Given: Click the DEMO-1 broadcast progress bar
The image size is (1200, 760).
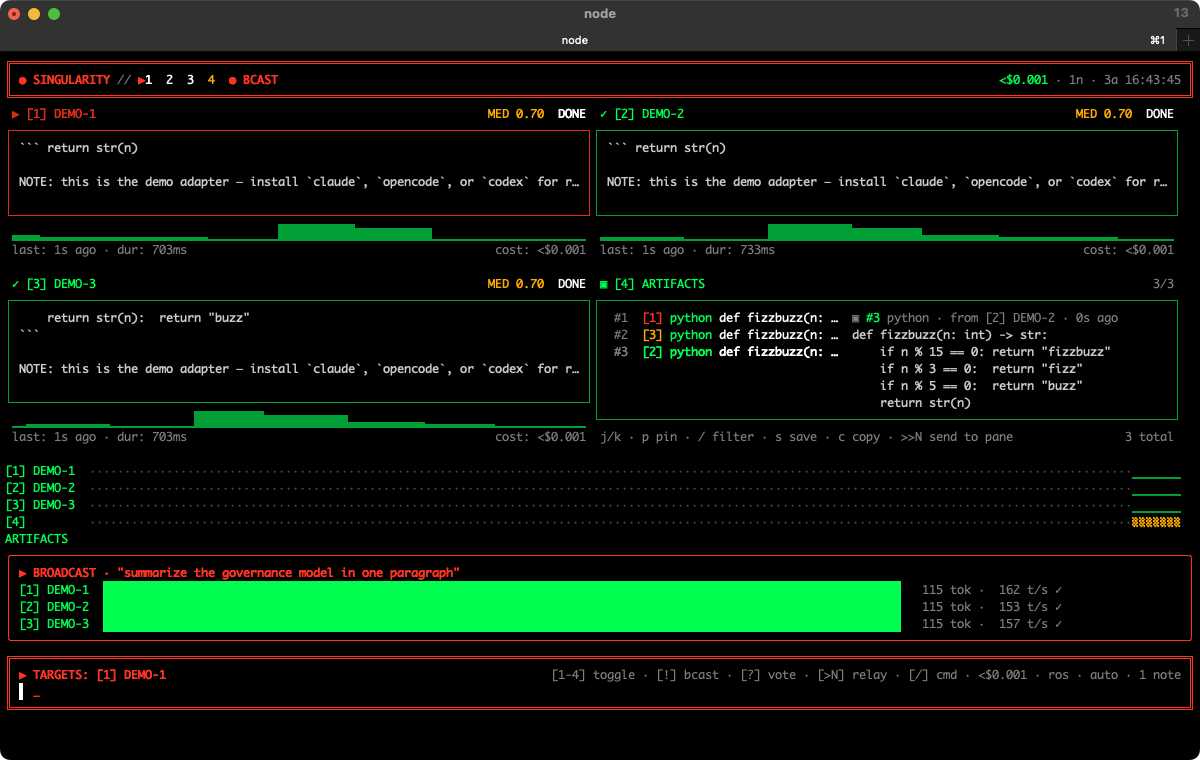Looking at the screenshot, I should (502, 590).
